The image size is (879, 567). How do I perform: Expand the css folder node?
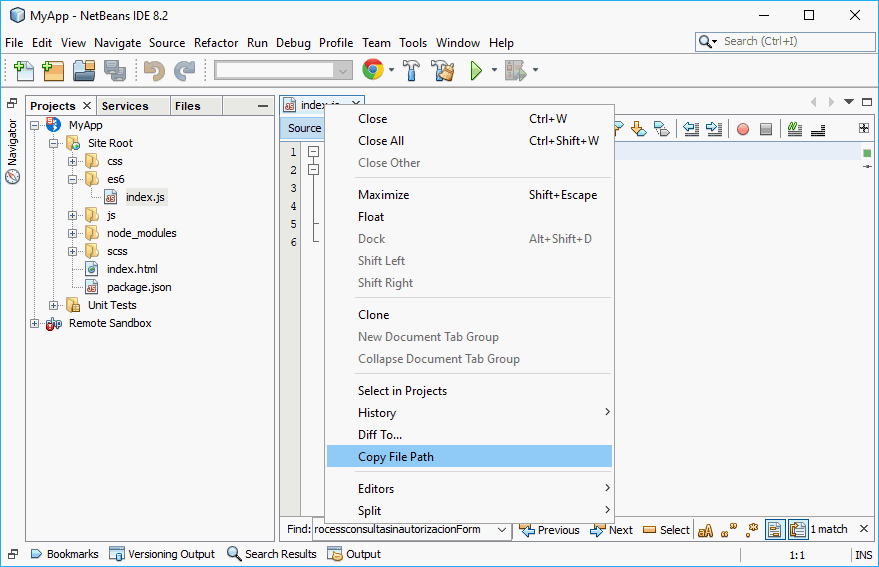pos(73,161)
